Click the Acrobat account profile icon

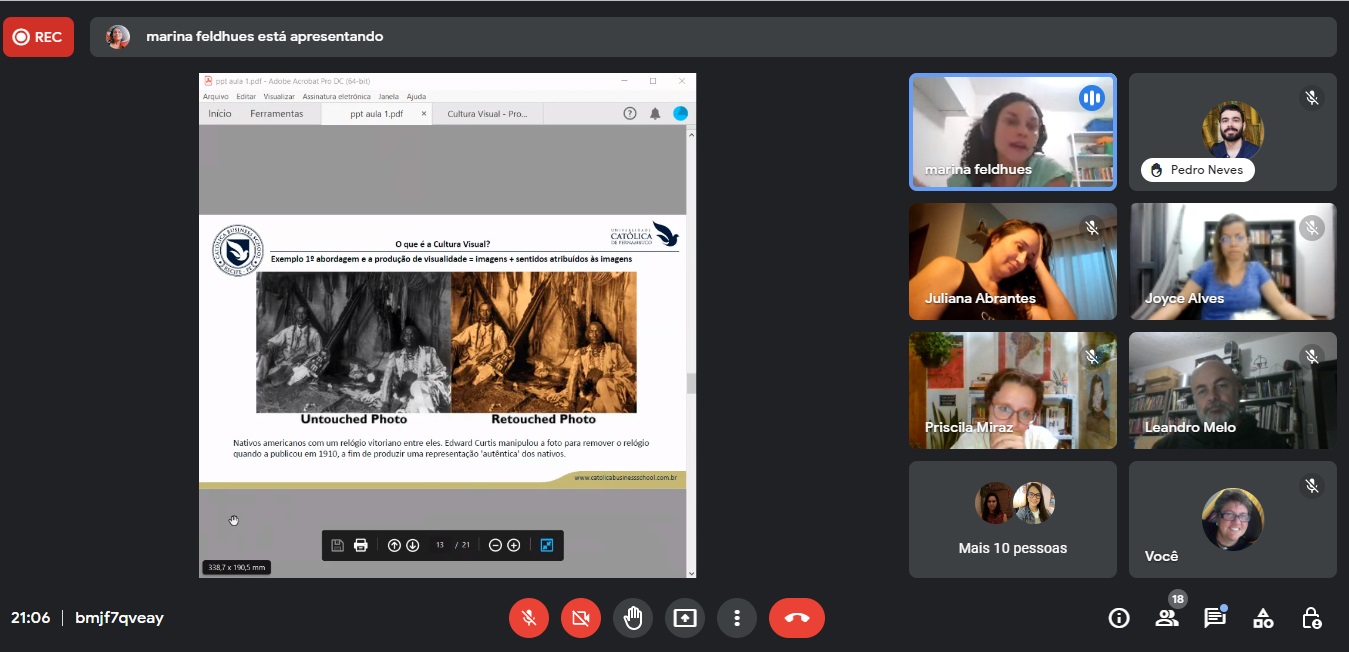pos(680,114)
